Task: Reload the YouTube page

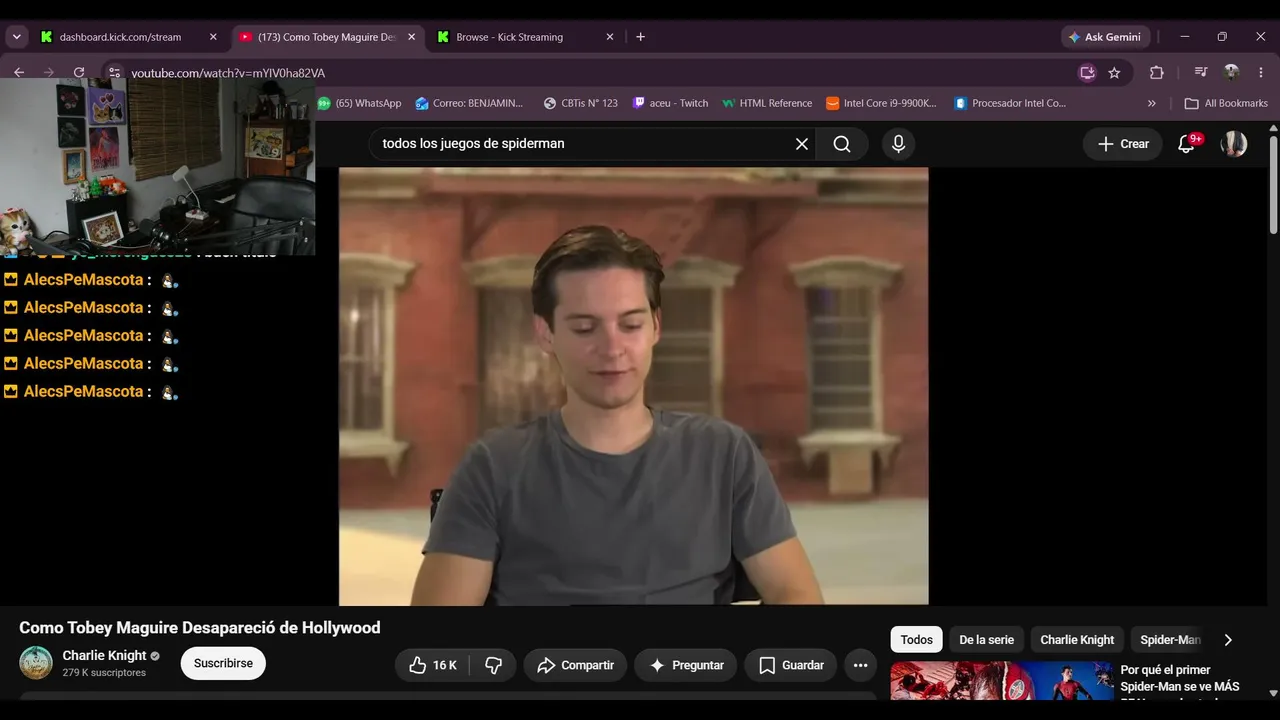Action: tap(79, 73)
